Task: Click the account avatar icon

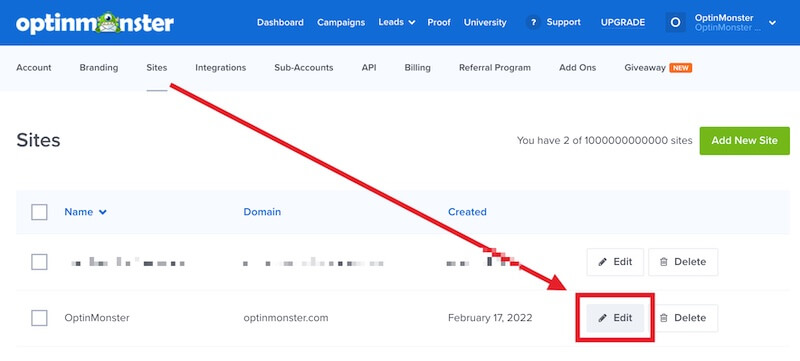Action: click(676, 22)
